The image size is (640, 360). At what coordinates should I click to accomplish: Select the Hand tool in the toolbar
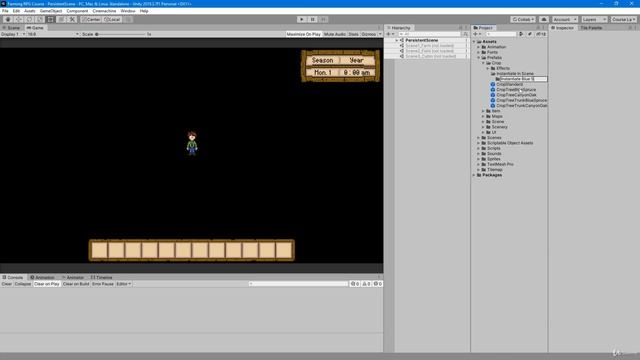coord(8,19)
